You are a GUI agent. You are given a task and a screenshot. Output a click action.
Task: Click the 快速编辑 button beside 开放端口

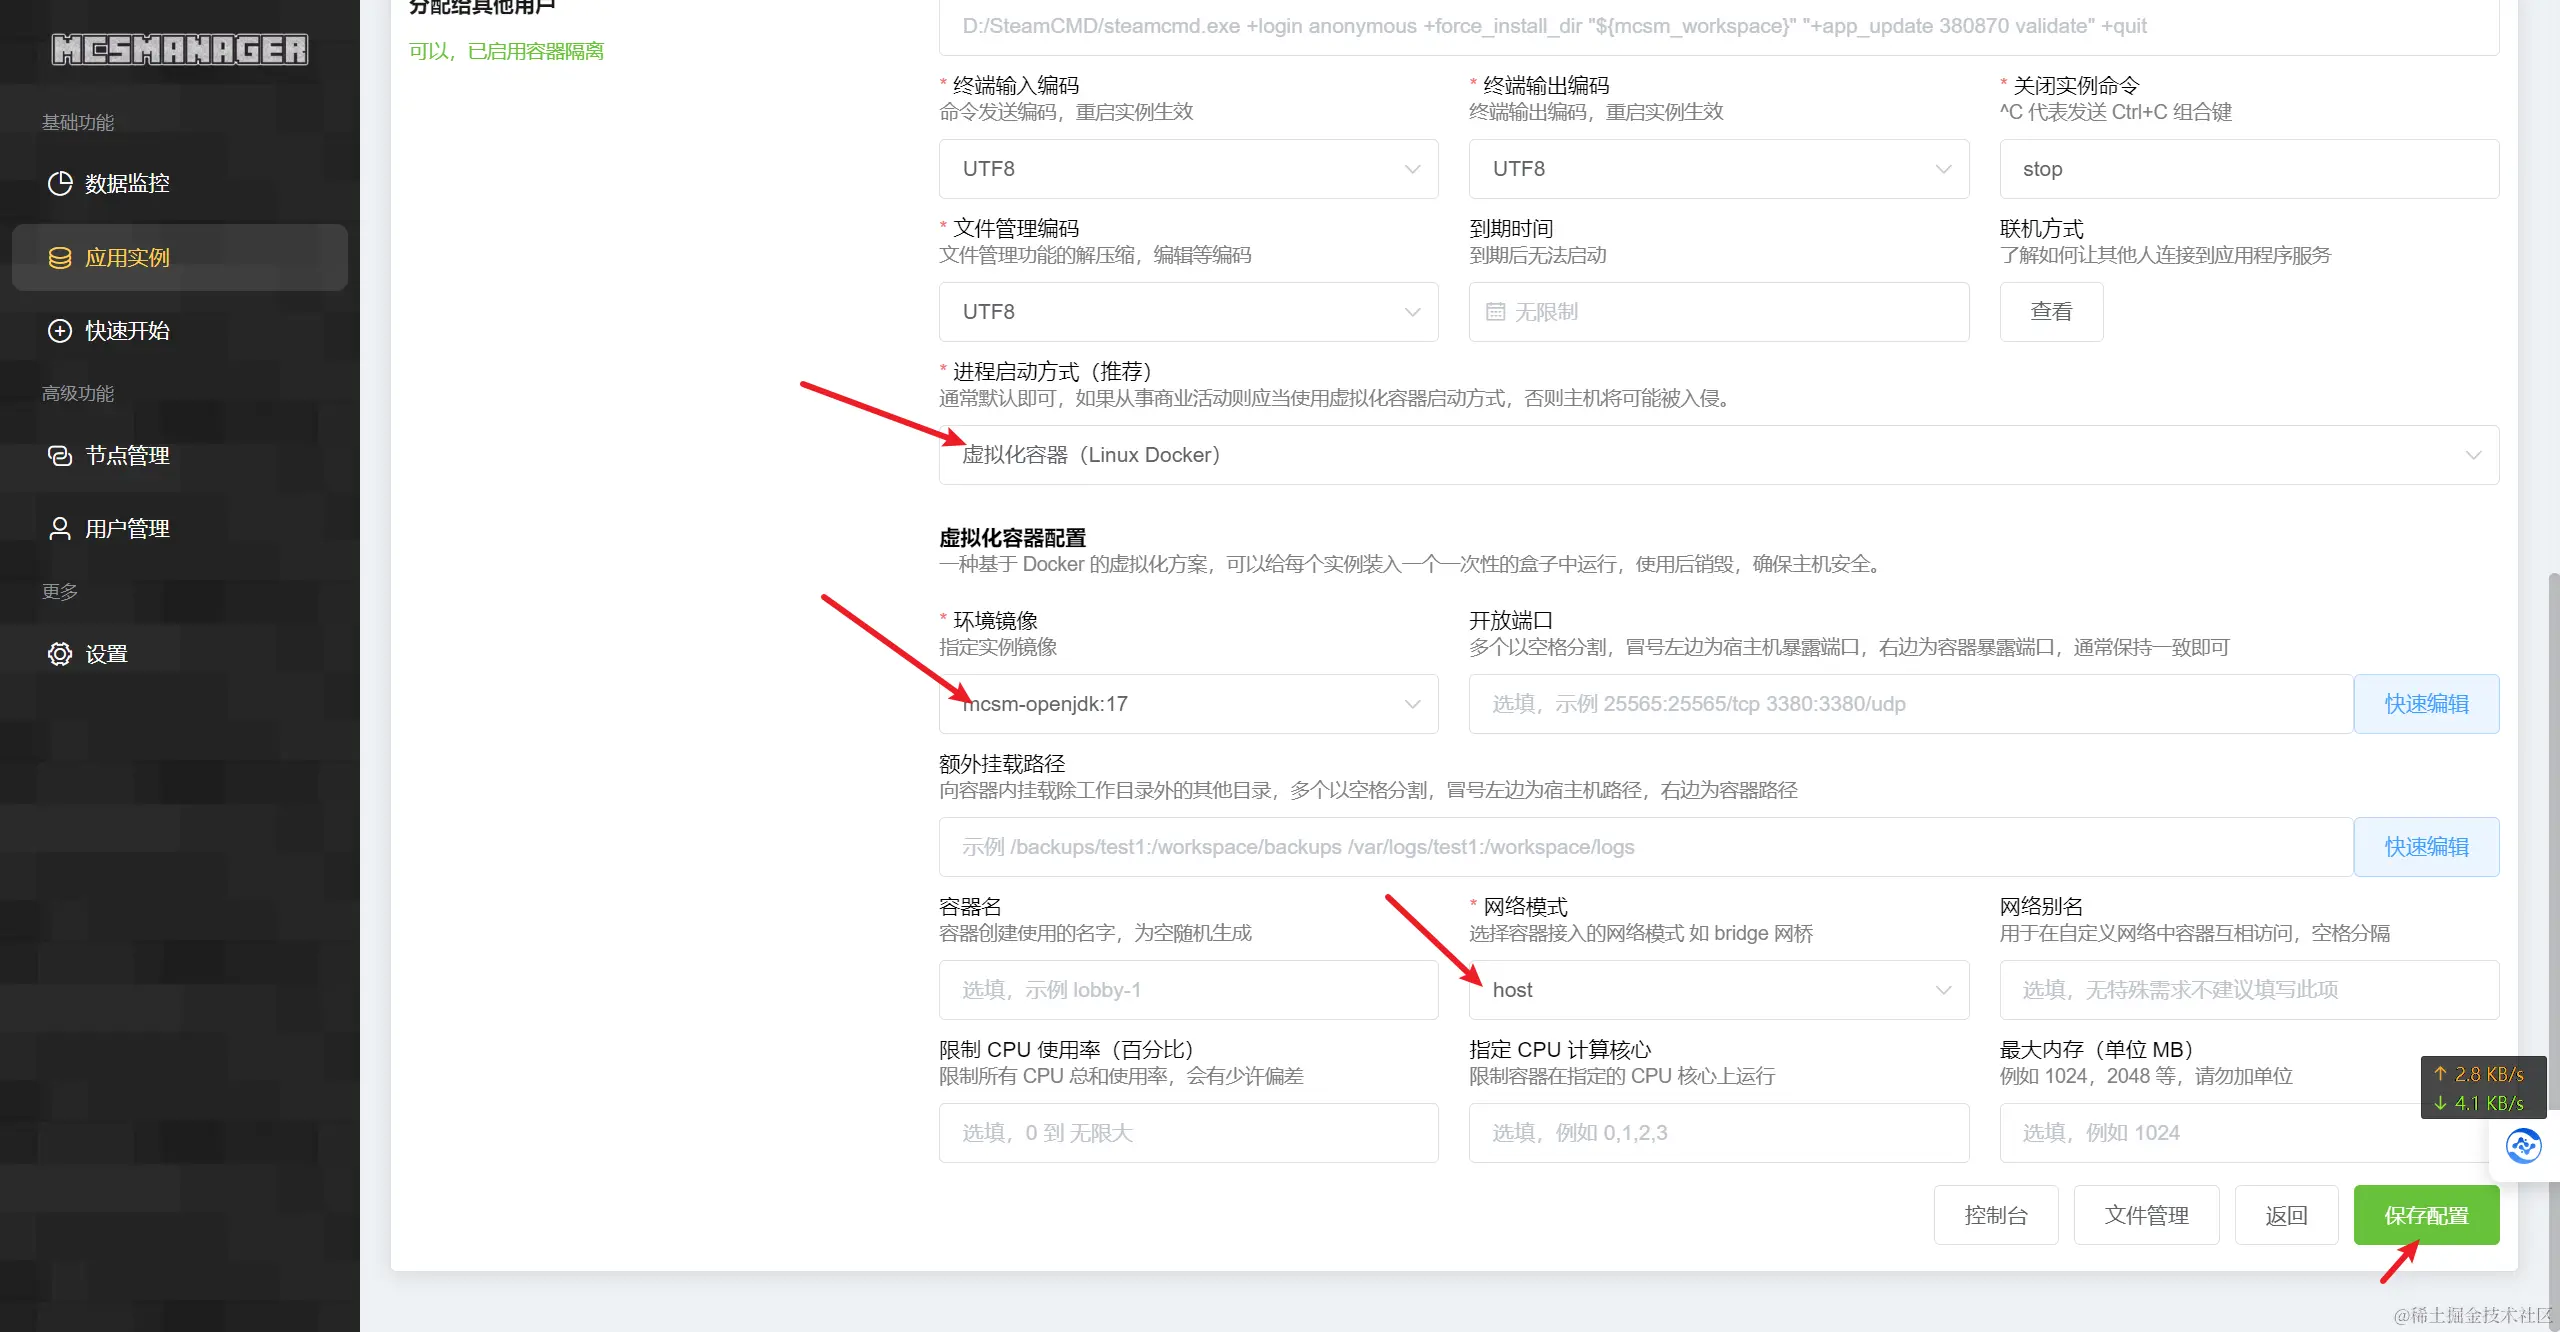pos(2426,704)
